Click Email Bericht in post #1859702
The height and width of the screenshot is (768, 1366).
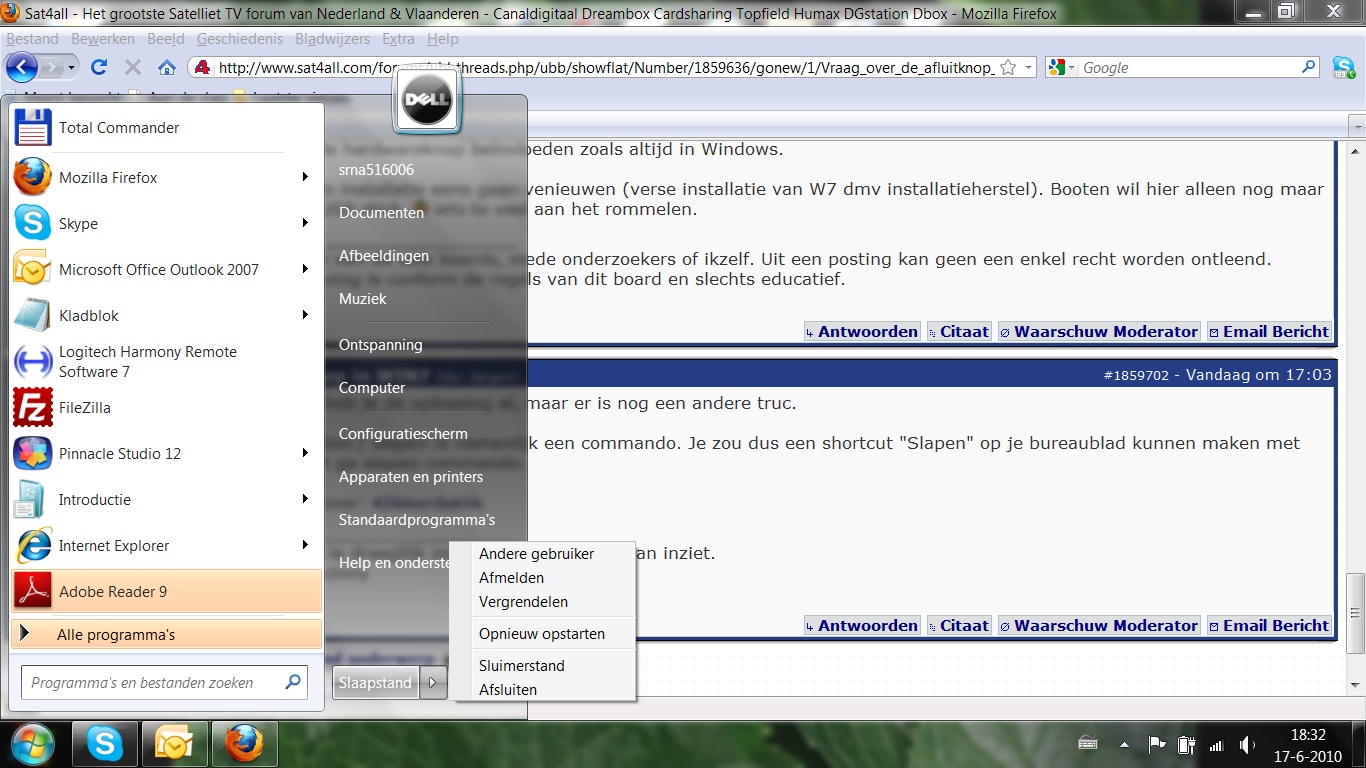coord(1269,626)
